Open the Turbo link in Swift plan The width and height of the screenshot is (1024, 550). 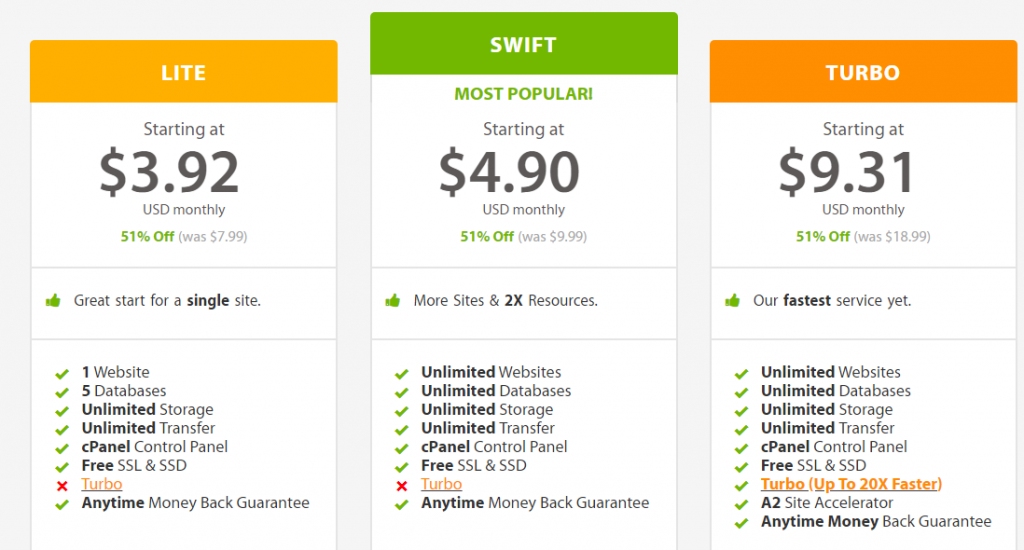pyautogui.click(x=441, y=484)
